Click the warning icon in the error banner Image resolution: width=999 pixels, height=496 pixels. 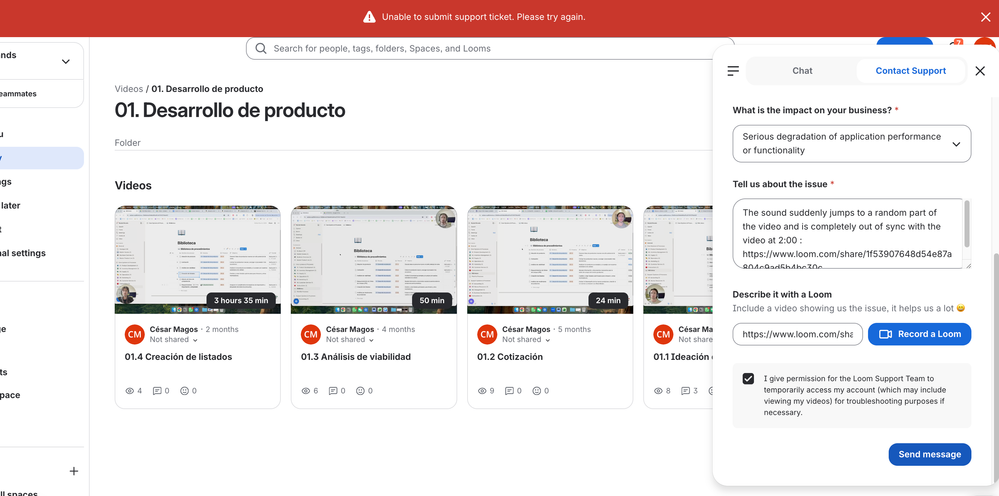(x=369, y=17)
